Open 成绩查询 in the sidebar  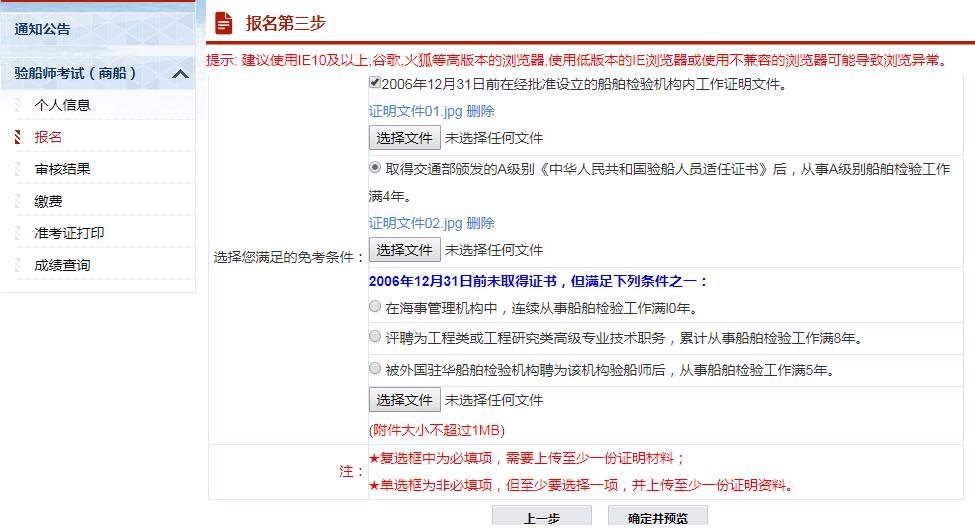tap(62, 265)
